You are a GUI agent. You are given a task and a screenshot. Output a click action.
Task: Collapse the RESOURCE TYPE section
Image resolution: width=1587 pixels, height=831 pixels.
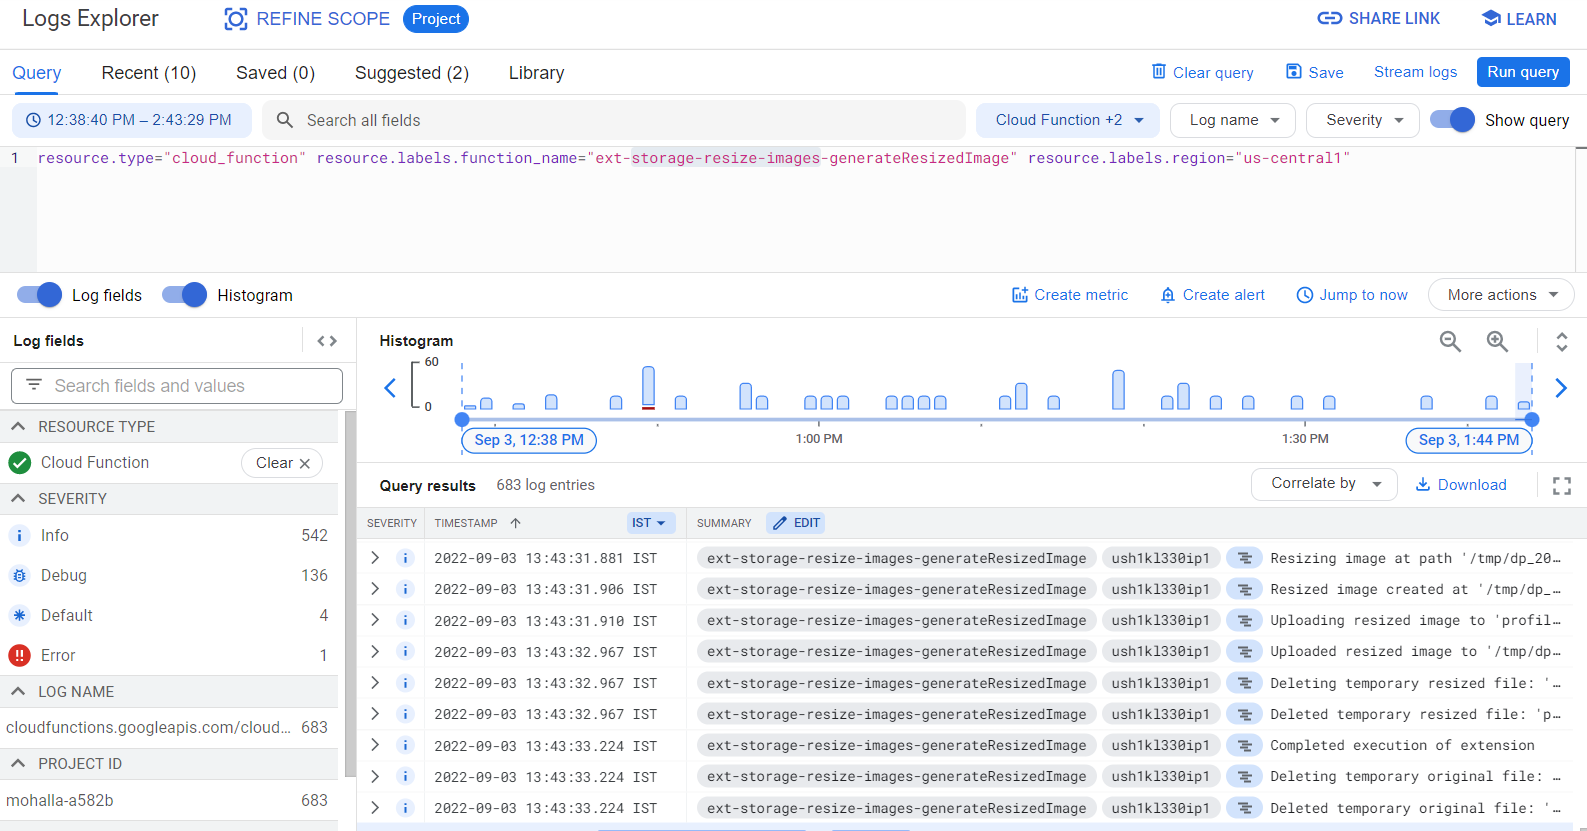coord(18,427)
